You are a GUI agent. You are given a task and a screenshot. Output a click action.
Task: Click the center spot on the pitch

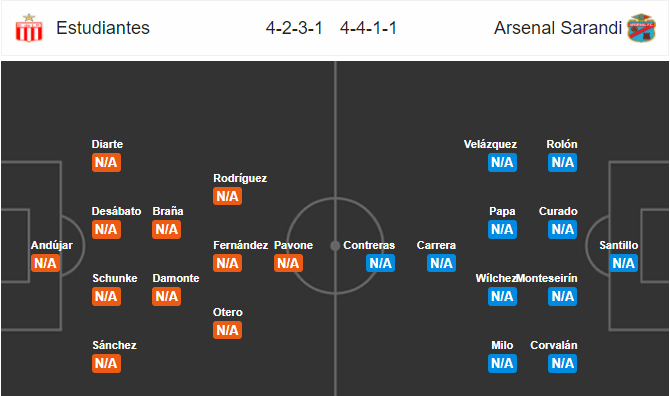coord(335,246)
